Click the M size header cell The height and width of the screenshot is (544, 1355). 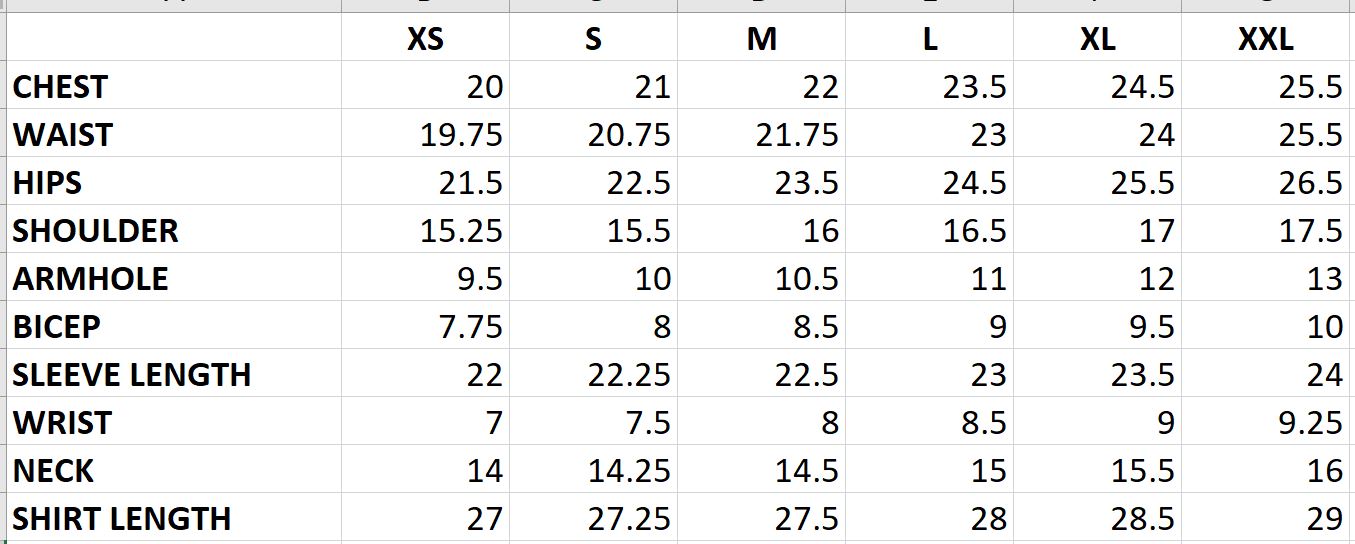pos(761,39)
